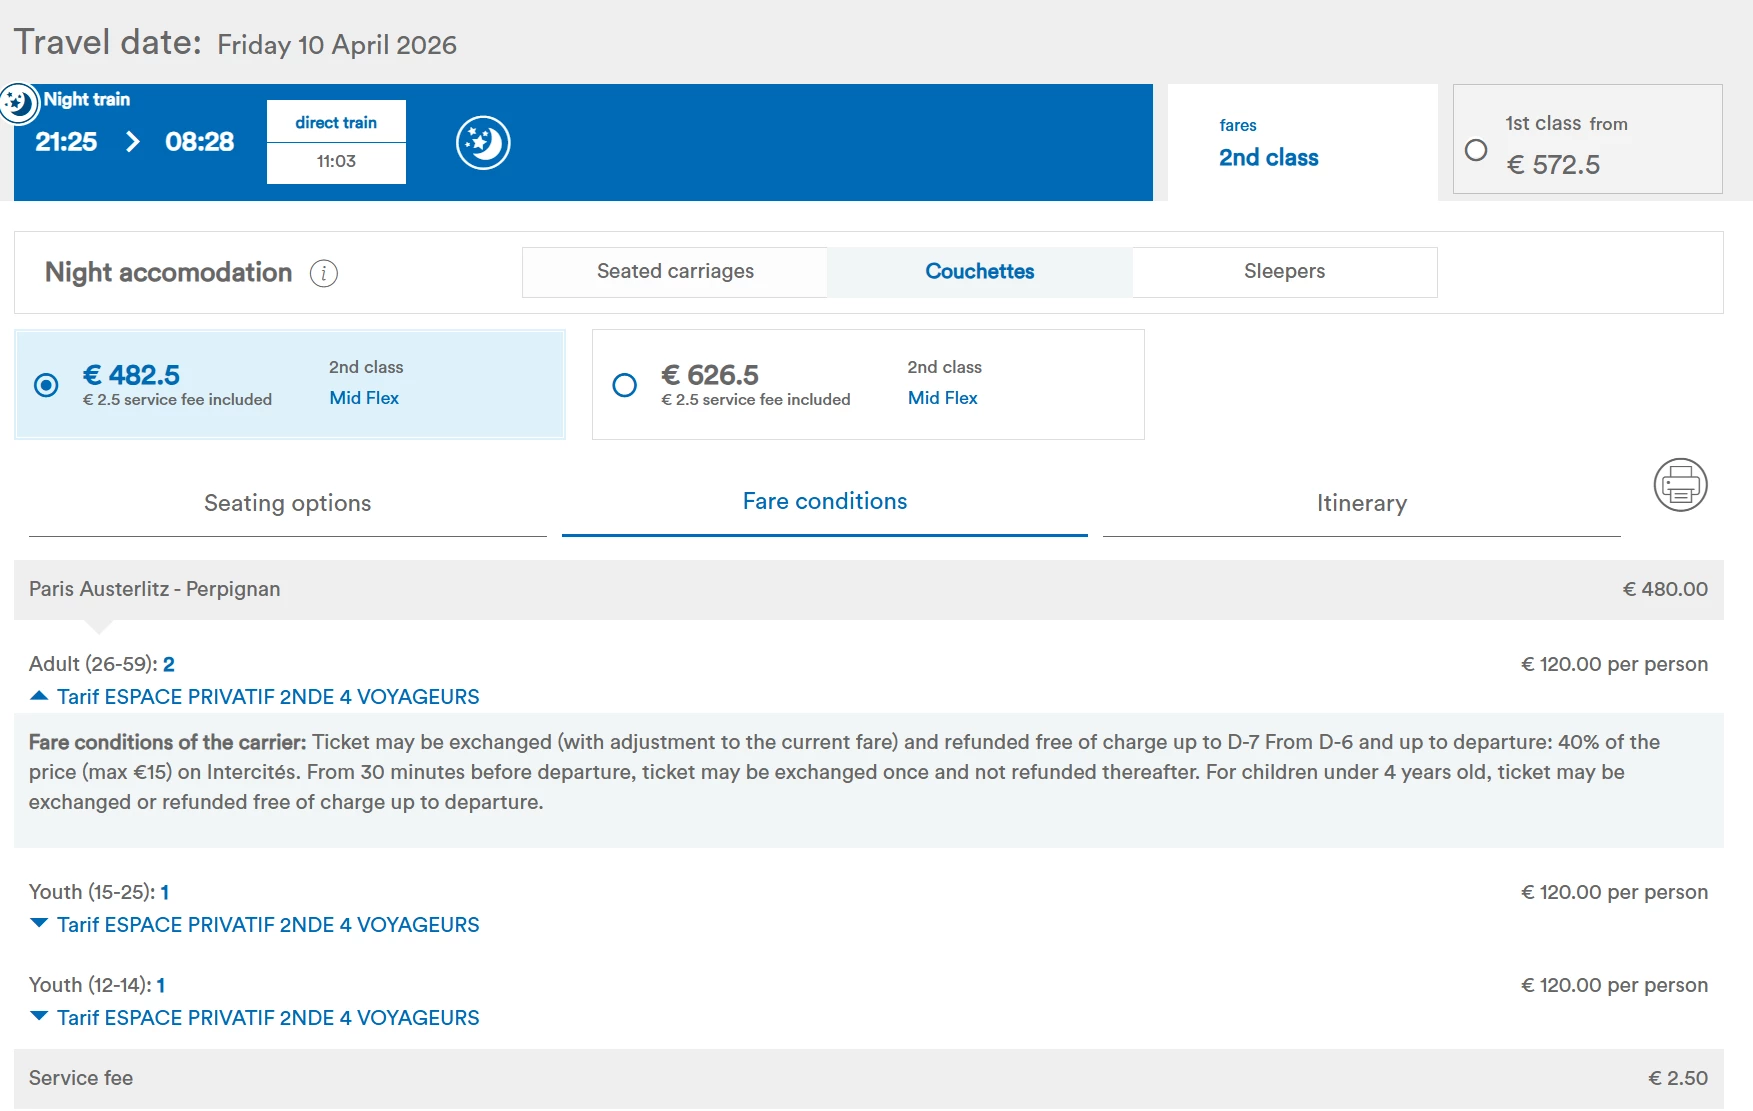1753x1111 pixels.
Task: Choose the 1st class € 572.5 option
Action: pos(1476,150)
